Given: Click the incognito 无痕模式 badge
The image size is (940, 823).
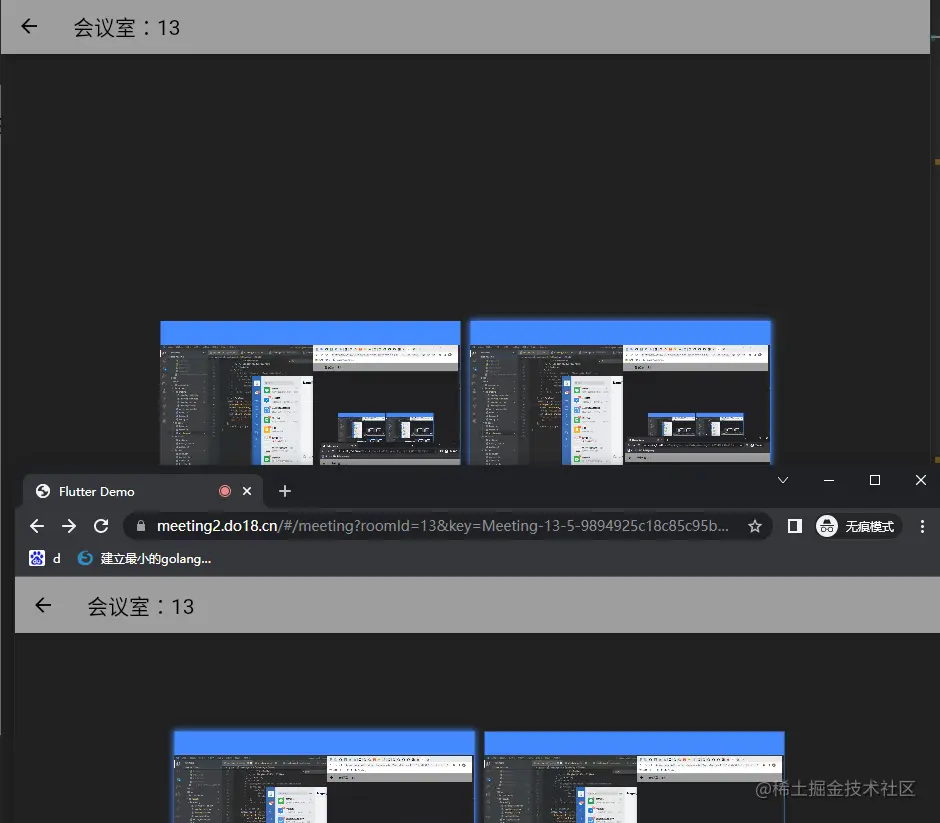Looking at the screenshot, I should point(857,525).
